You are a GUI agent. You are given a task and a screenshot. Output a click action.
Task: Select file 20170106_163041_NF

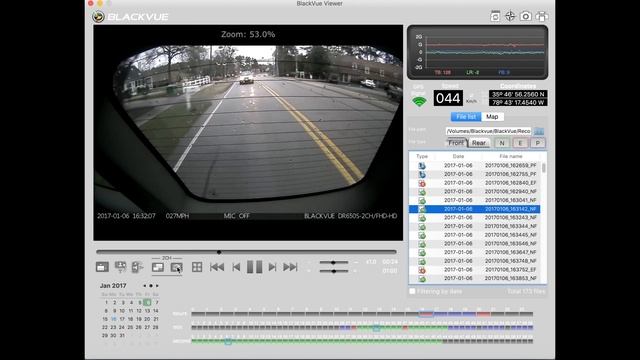click(475, 200)
